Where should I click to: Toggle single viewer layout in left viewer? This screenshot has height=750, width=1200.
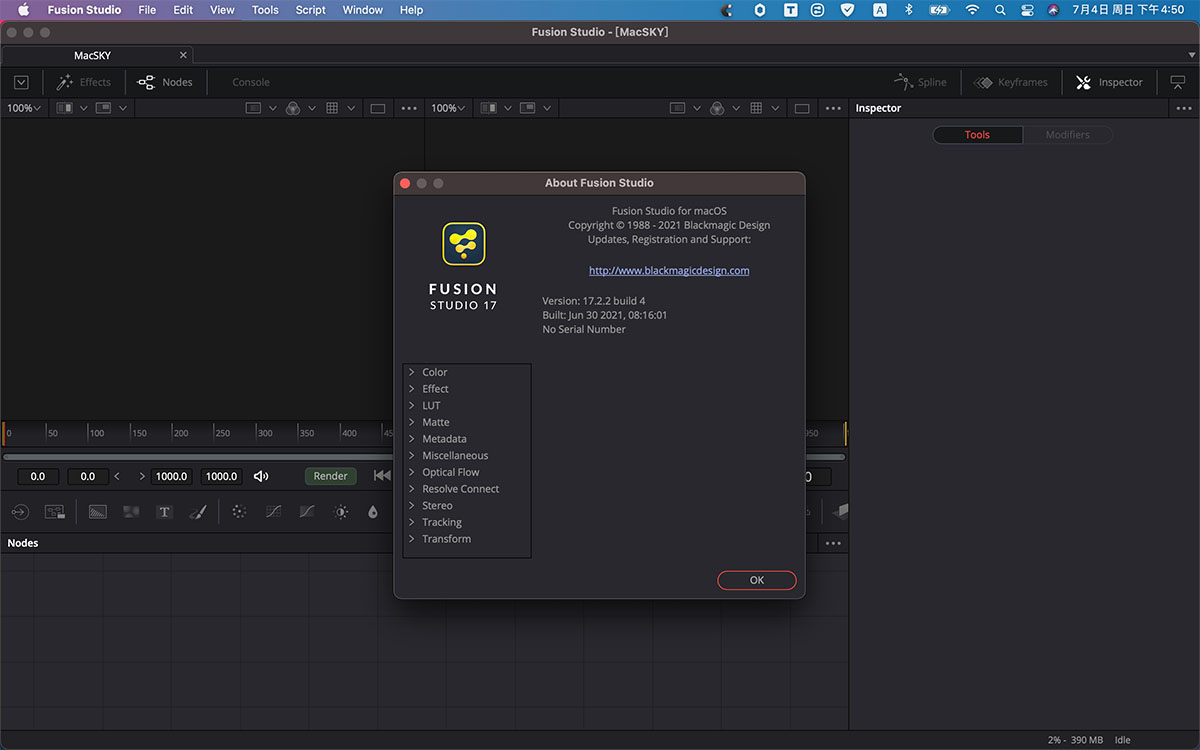click(377, 108)
